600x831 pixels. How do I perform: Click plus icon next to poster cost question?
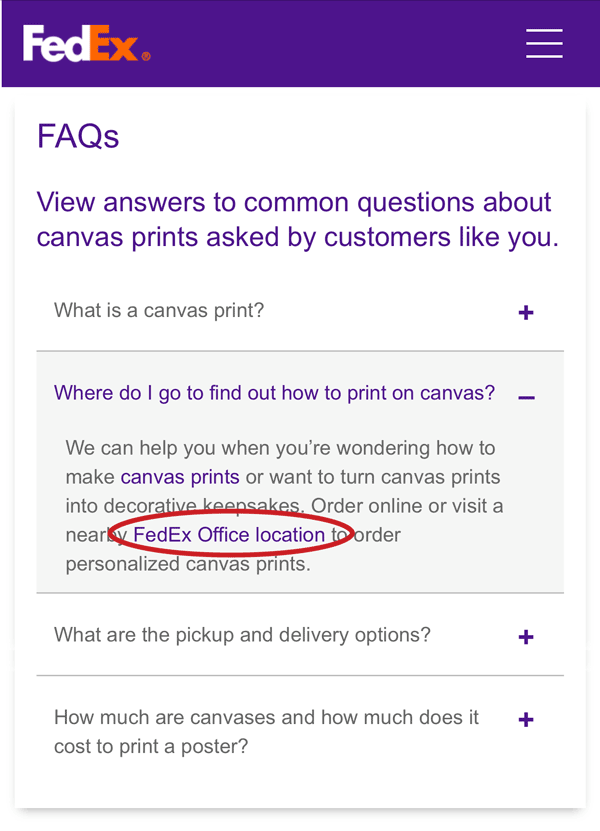pyautogui.click(x=526, y=719)
